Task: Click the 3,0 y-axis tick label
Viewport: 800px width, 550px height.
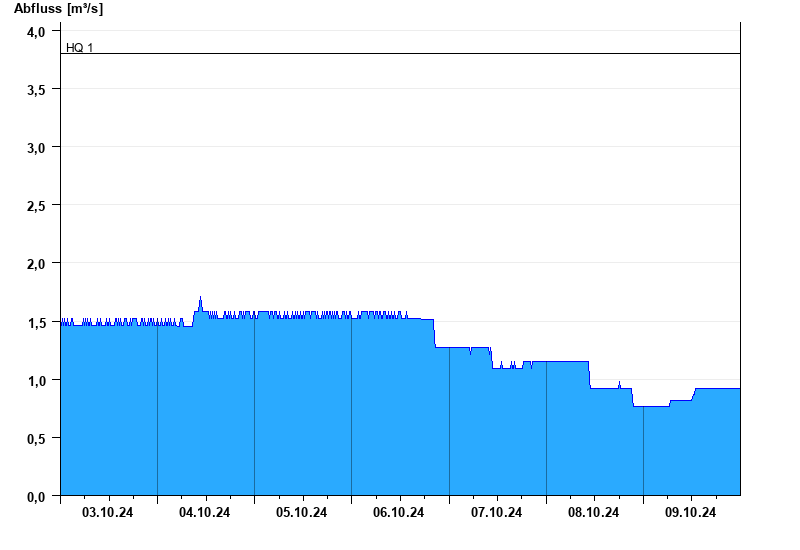Action: coord(36,148)
